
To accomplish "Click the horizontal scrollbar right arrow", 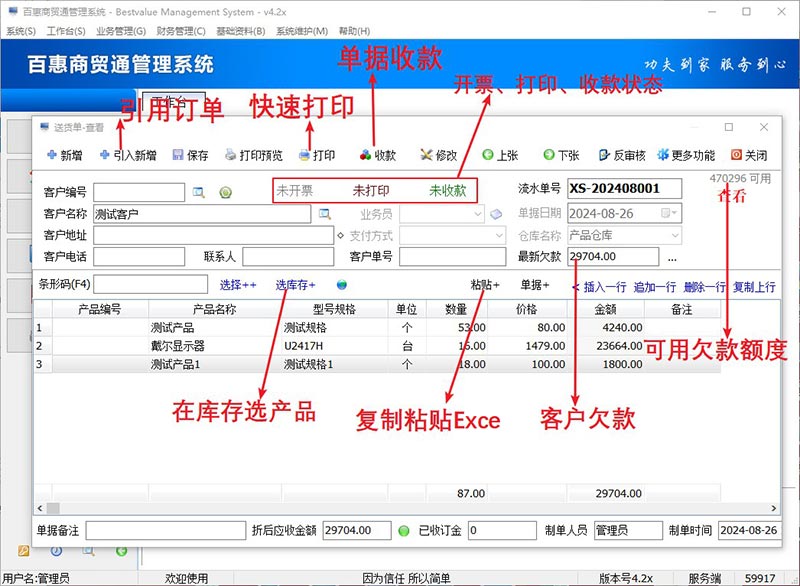I will pyautogui.click(x=773, y=508).
